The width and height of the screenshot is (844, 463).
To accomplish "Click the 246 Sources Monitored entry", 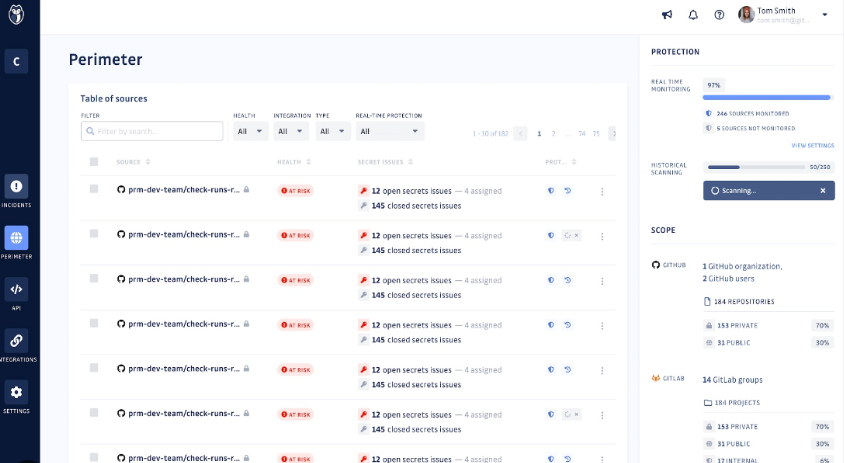I will (747, 114).
